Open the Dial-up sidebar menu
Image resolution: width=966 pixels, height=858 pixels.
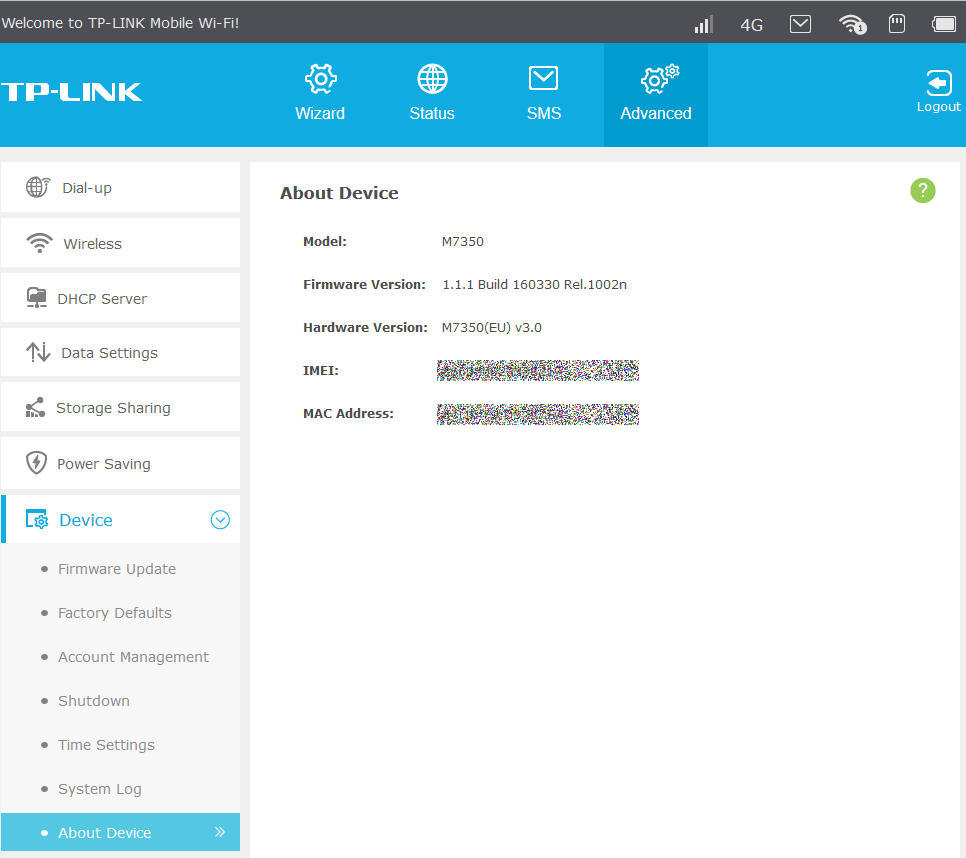click(x=120, y=187)
